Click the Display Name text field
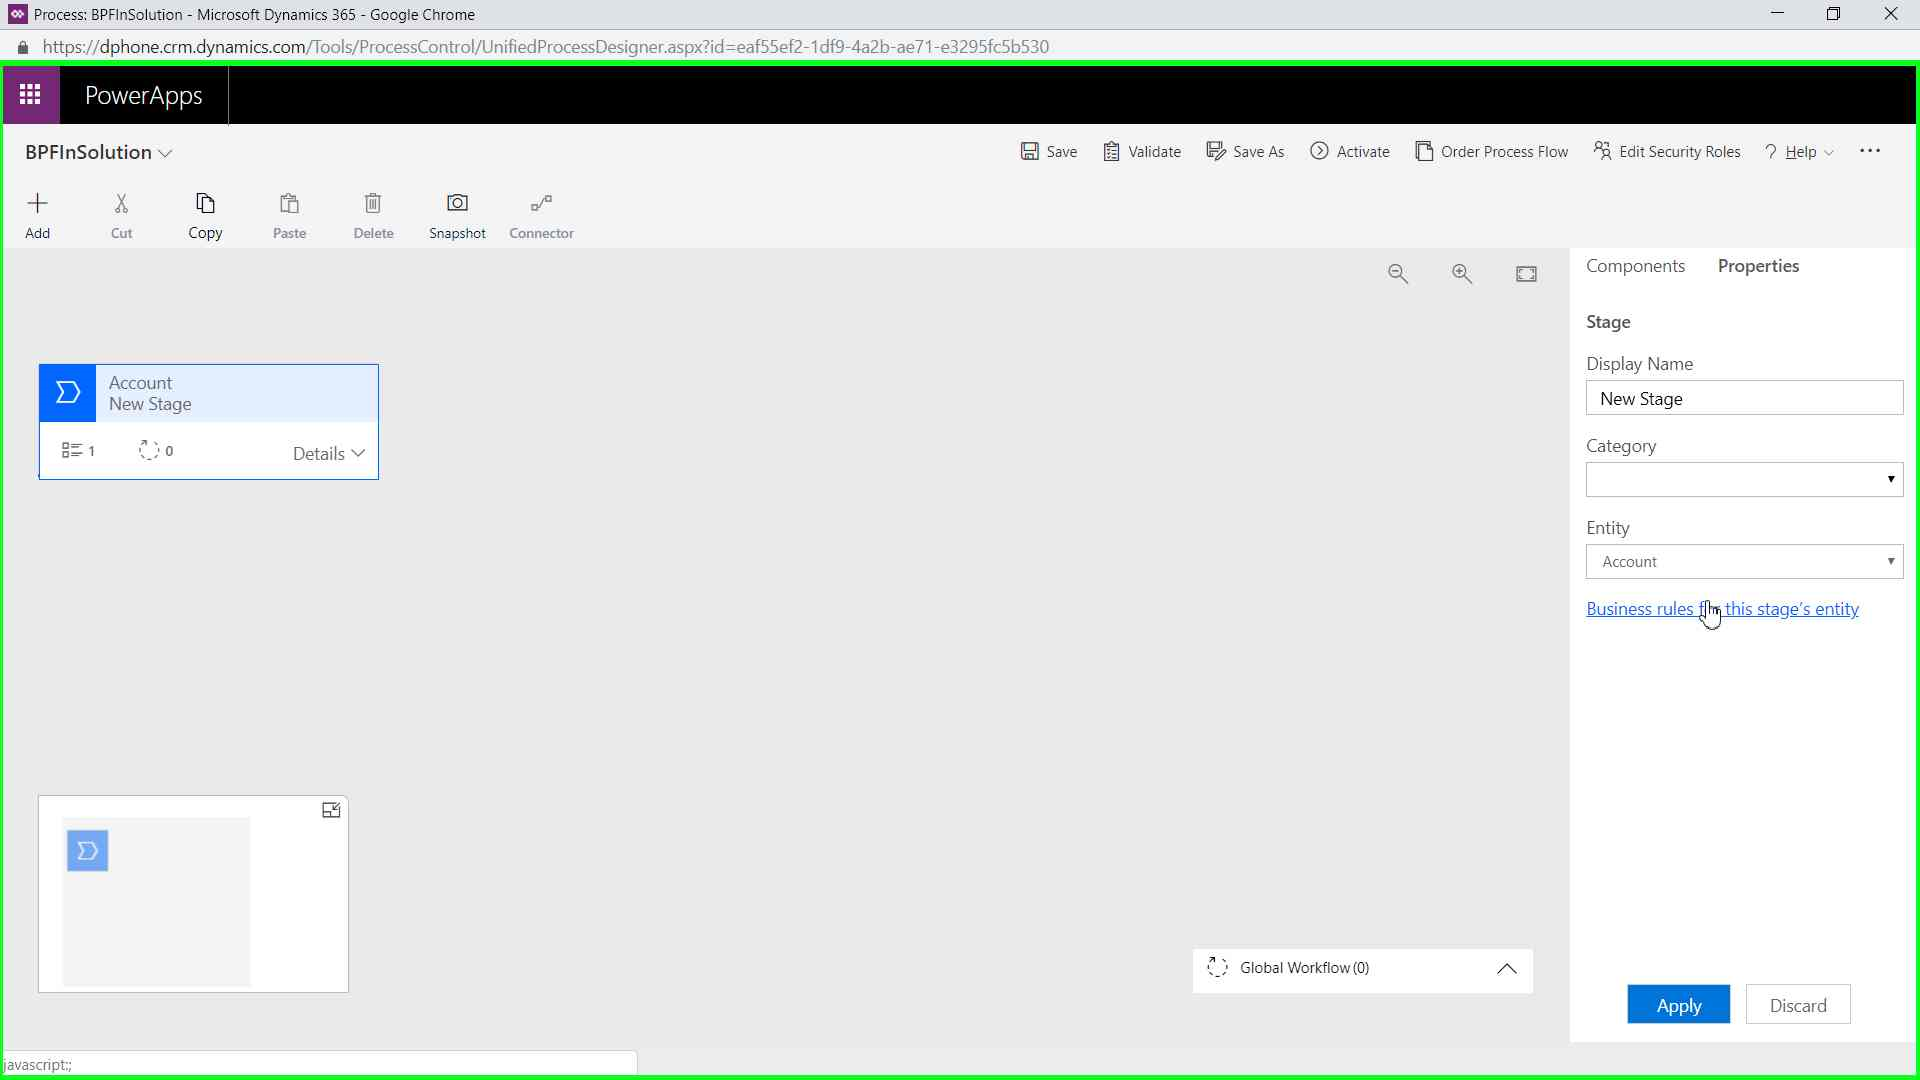 (x=1744, y=398)
